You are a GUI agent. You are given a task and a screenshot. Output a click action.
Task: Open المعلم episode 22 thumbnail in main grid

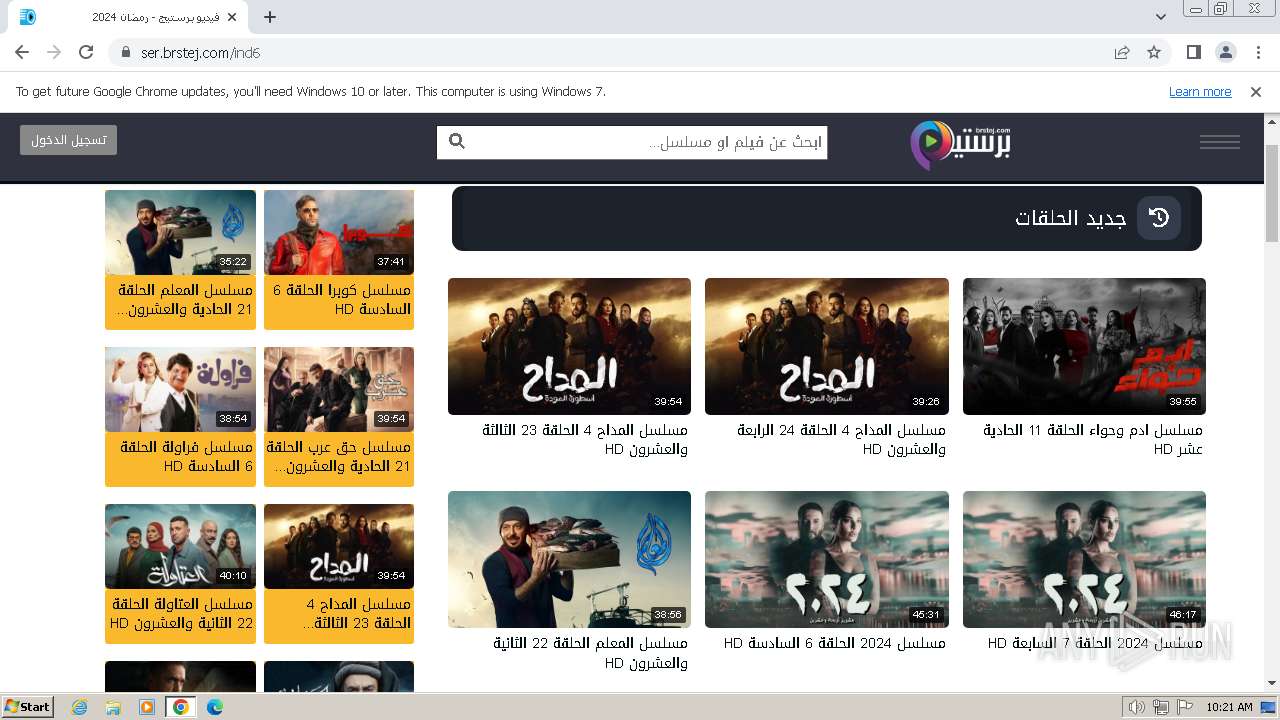pos(569,559)
